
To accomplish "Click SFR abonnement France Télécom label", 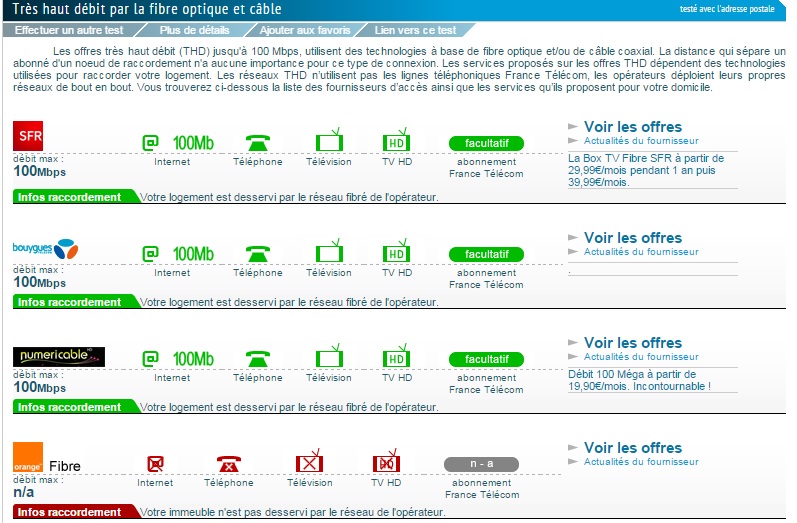I will [486, 168].
